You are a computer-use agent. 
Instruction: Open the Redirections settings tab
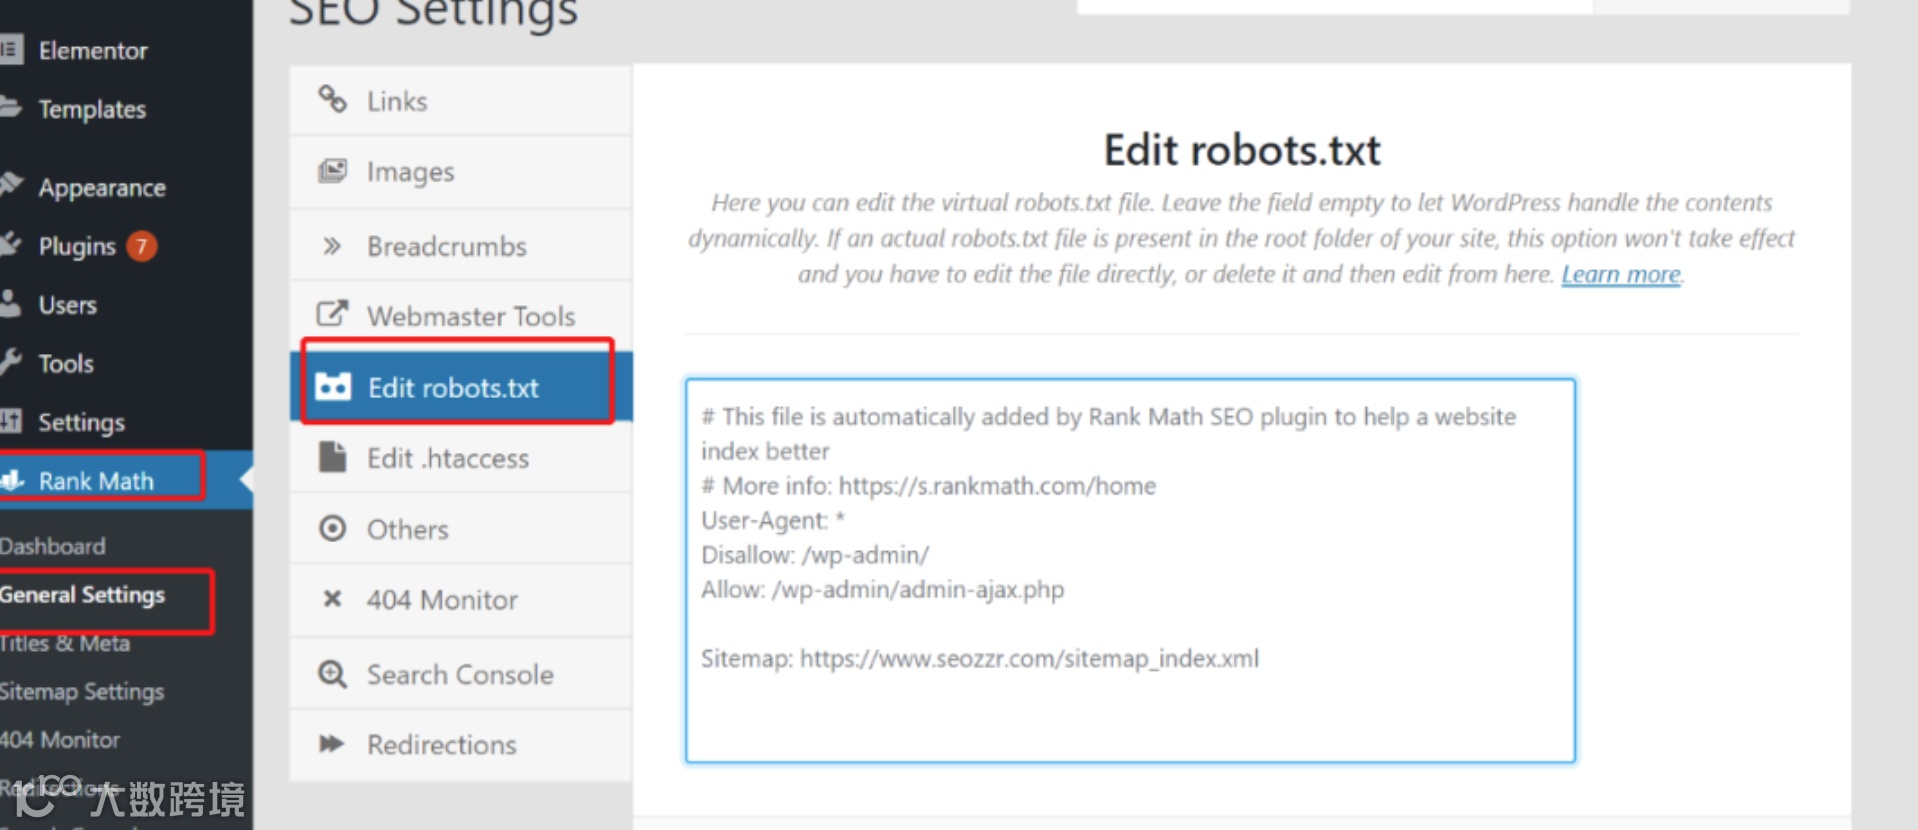pyautogui.click(x=460, y=745)
